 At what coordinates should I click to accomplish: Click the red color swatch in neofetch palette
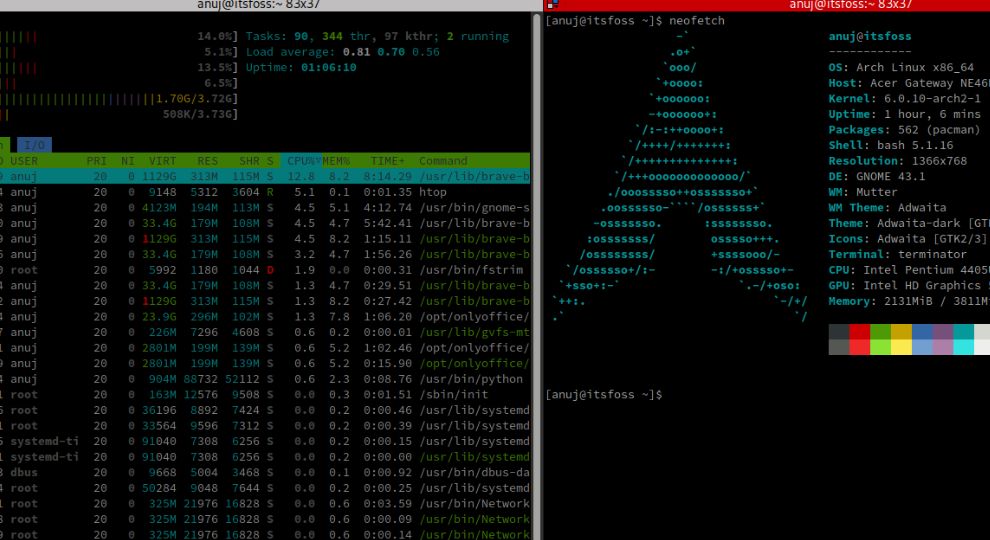(859, 332)
